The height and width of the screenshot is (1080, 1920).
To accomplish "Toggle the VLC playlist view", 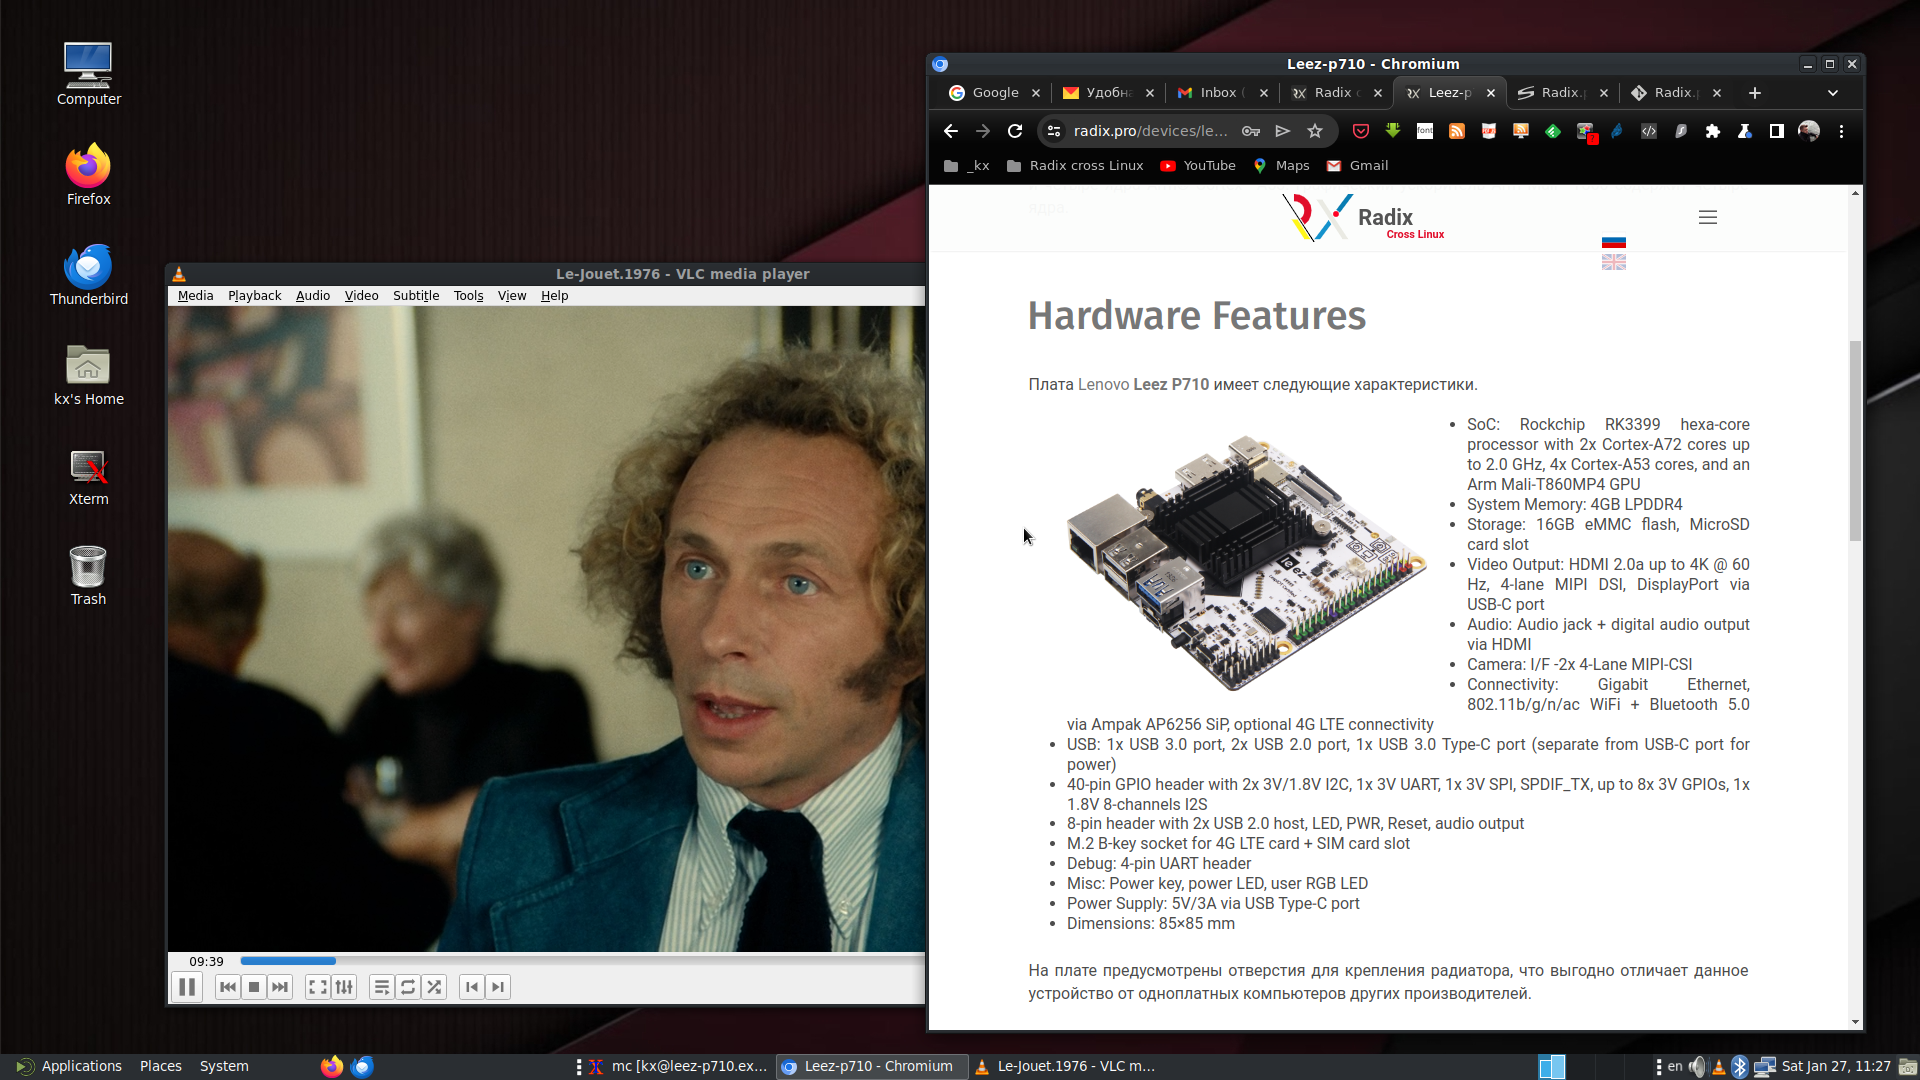I will pos(382,988).
